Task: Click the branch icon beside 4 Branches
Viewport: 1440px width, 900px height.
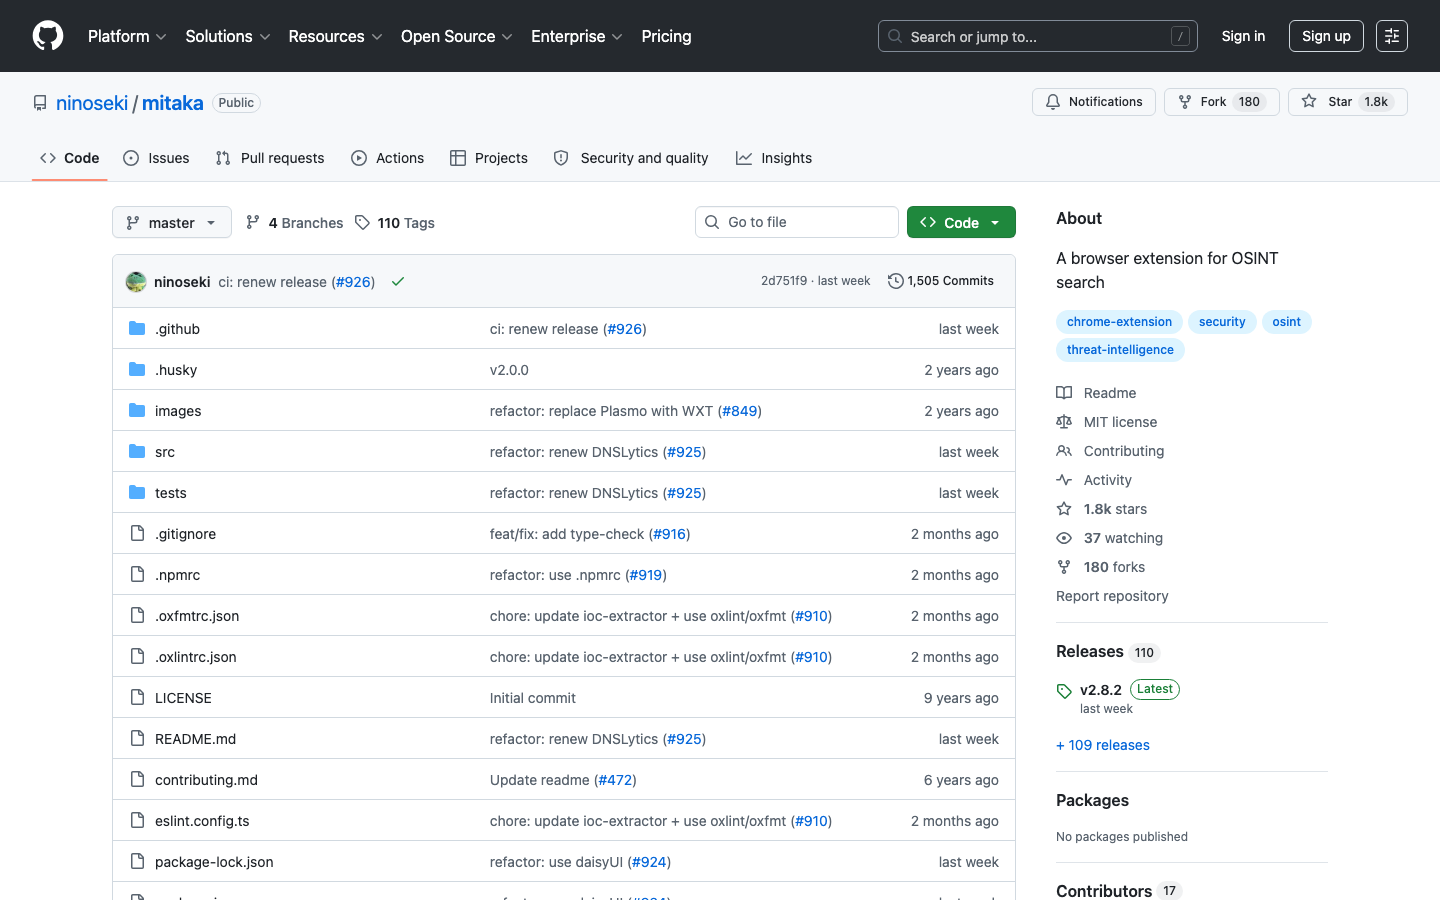Action: [253, 222]
